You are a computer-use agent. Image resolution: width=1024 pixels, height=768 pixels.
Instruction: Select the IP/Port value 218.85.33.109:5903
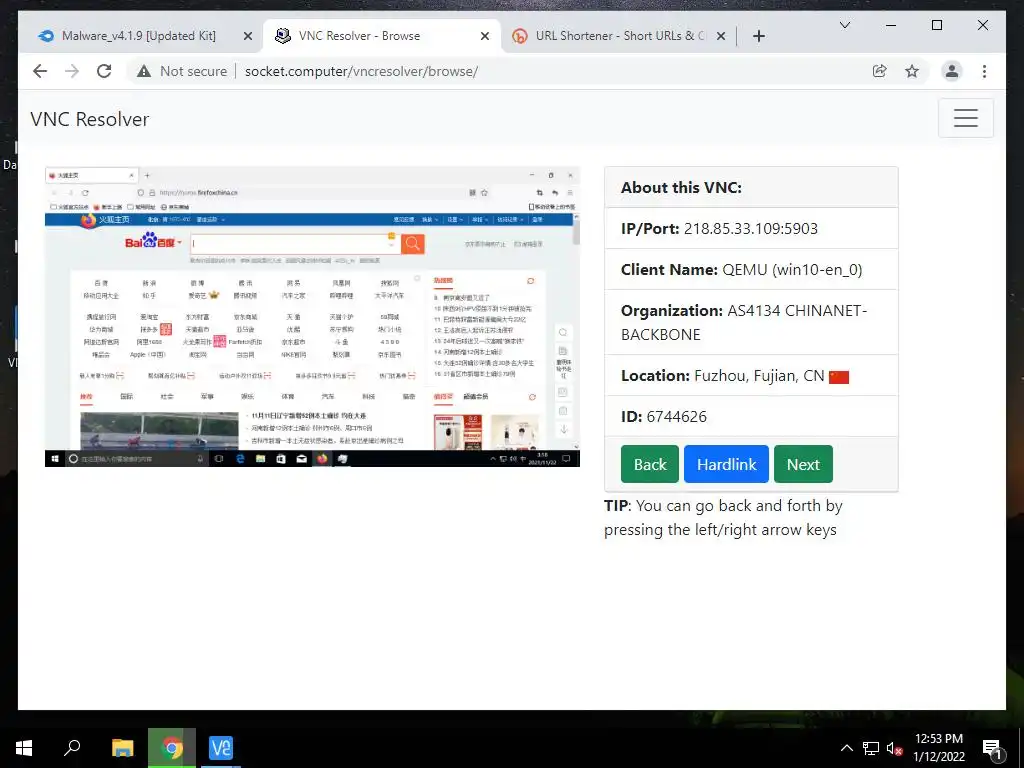pos(750,229)
